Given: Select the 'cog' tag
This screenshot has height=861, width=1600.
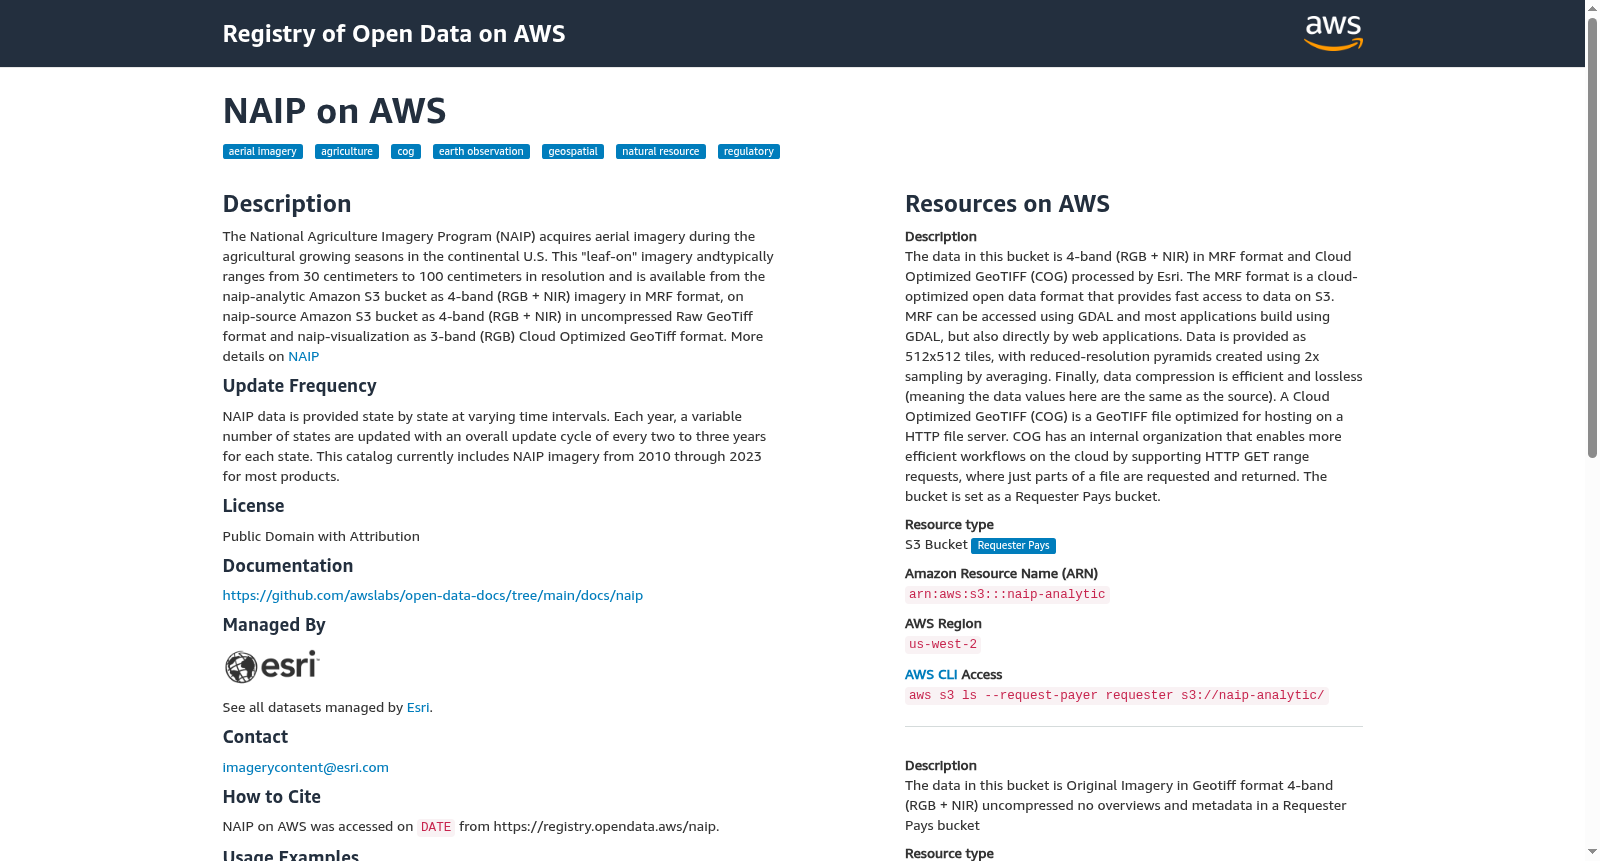Looking at the screenshot, I should (406, 152).
